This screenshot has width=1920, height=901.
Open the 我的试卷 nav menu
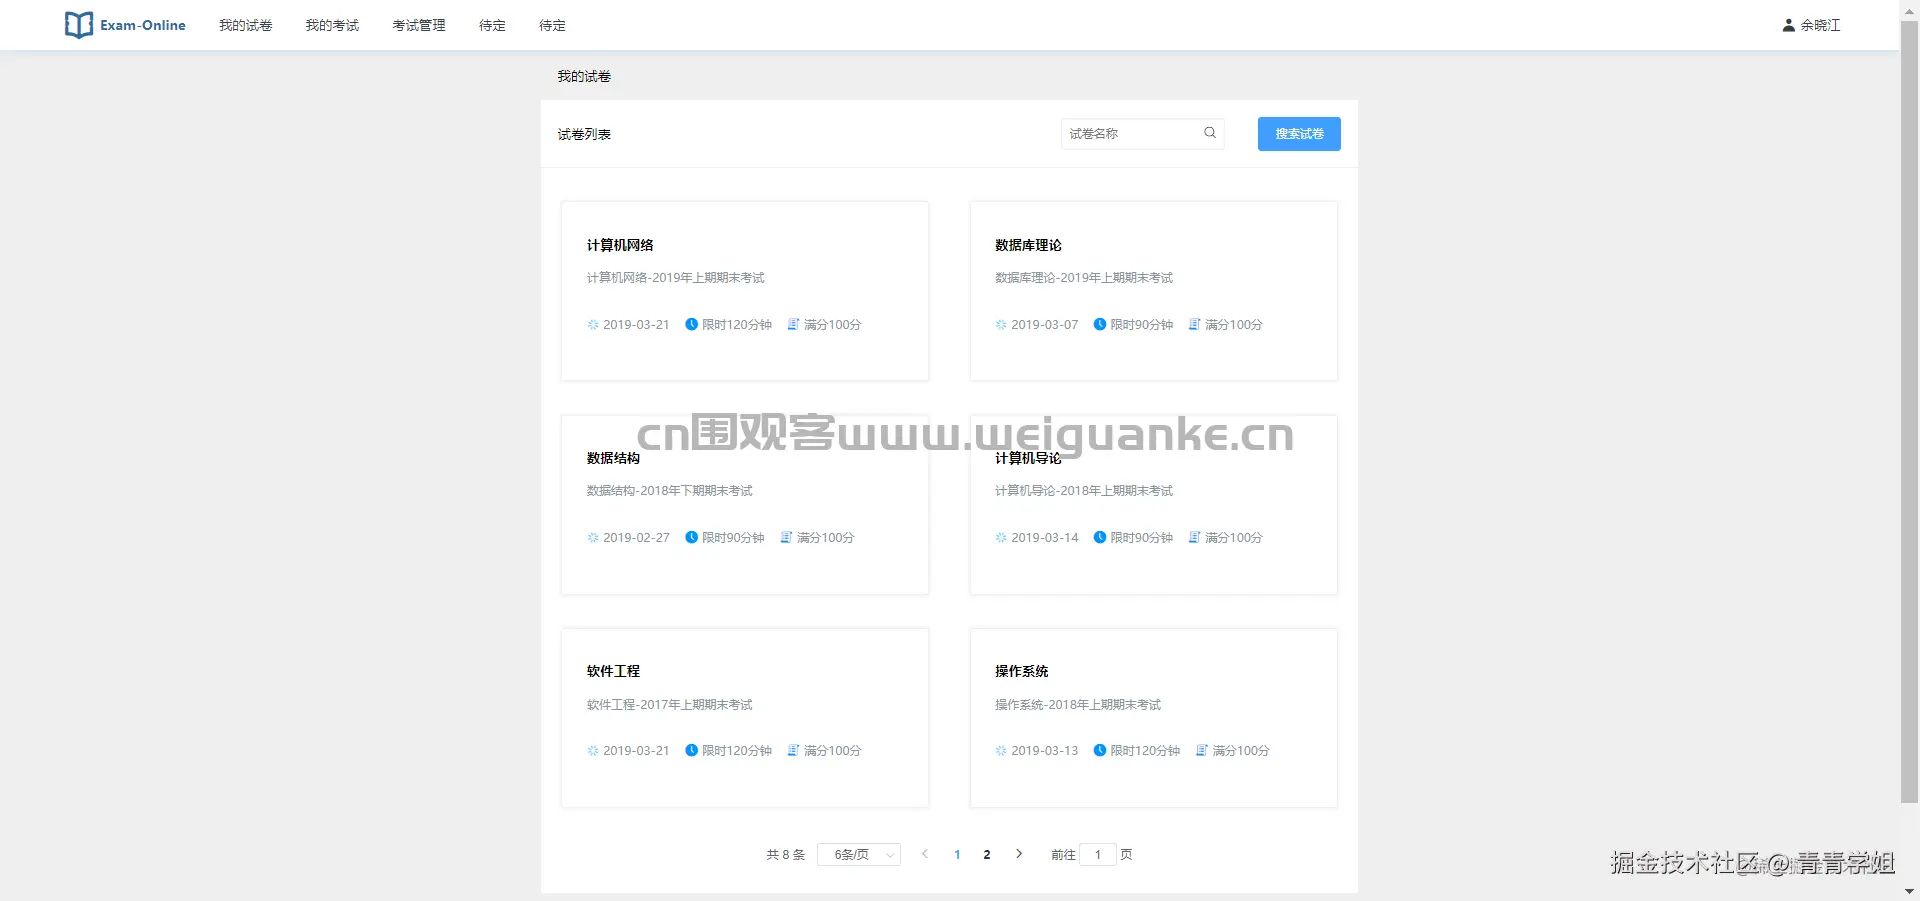tap(246, 25)
